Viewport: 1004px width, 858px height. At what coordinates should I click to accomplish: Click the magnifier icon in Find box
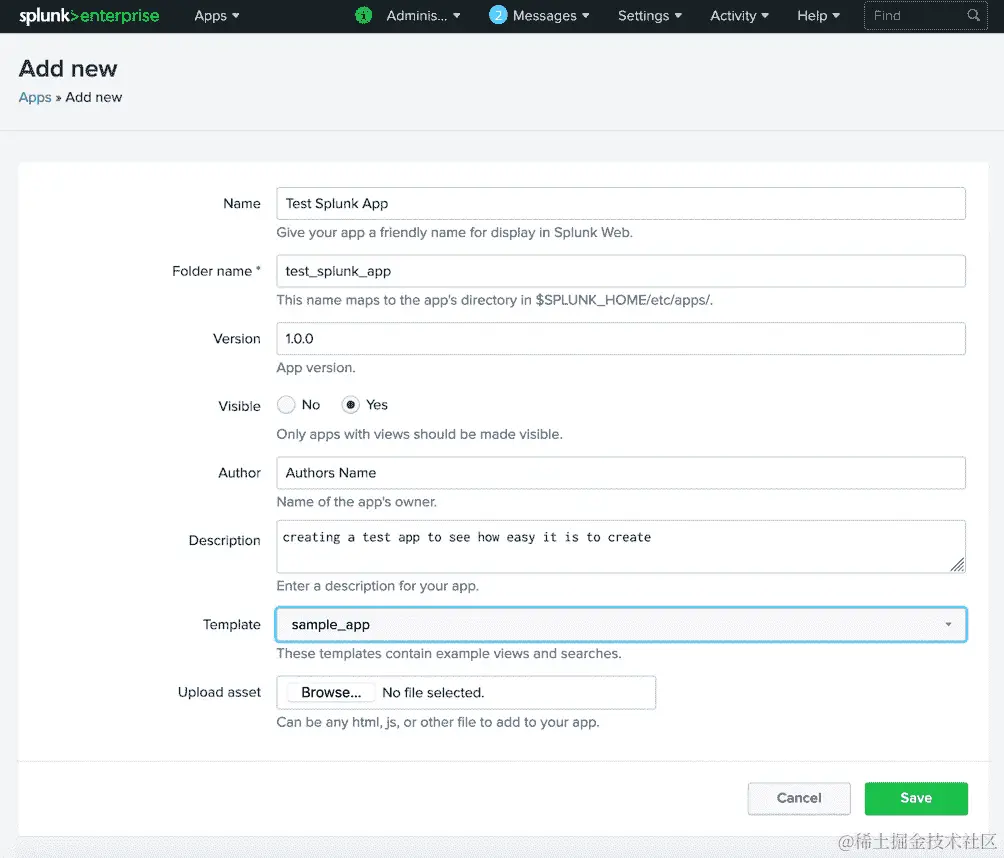point(973,15)
